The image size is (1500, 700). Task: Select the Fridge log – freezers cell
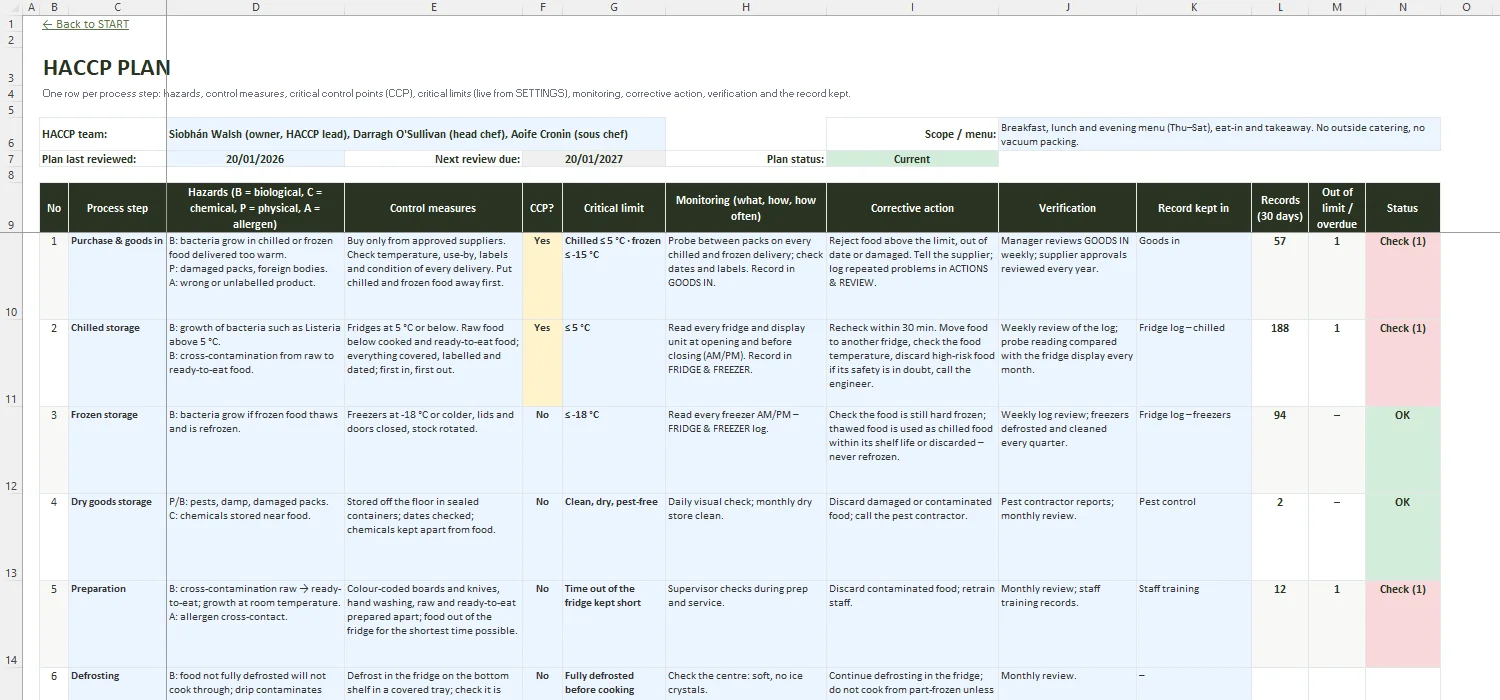click(1194, 450)
